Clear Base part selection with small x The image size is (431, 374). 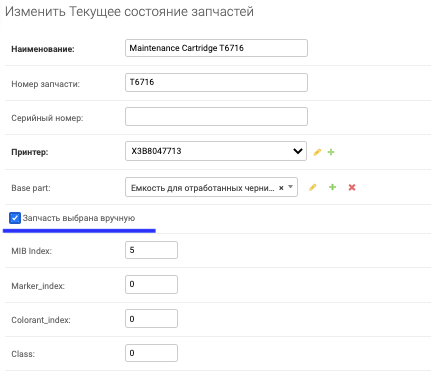(281, 188)
